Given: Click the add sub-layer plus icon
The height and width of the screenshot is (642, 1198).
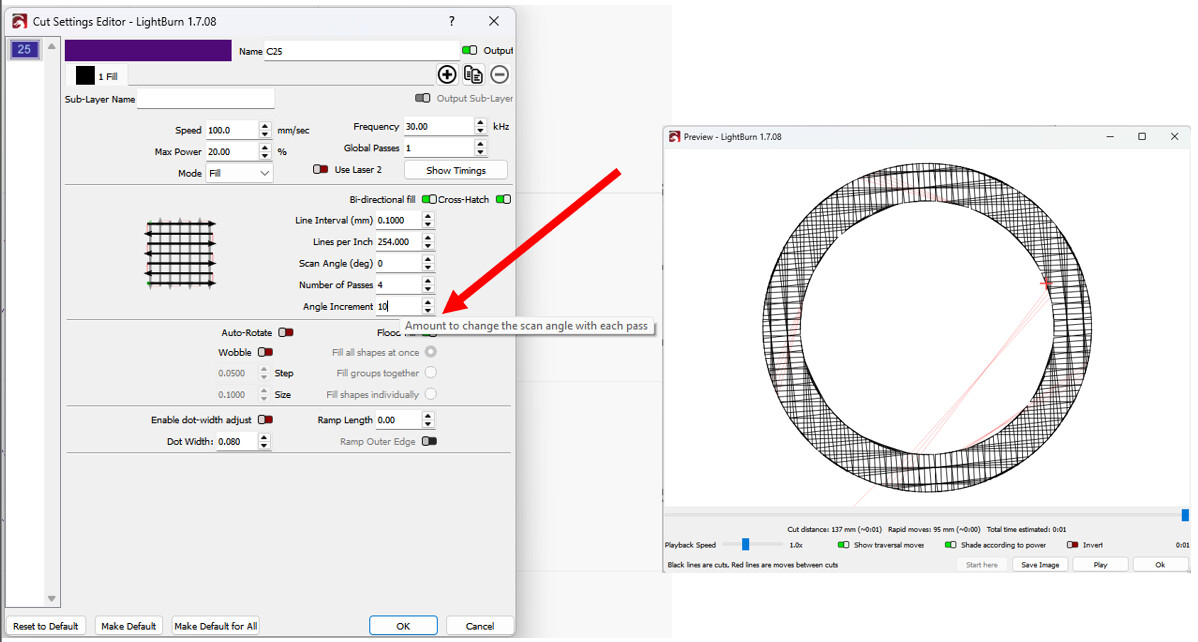Looking at the screenshot, I should pyautogui.click(x=447, y=74).
